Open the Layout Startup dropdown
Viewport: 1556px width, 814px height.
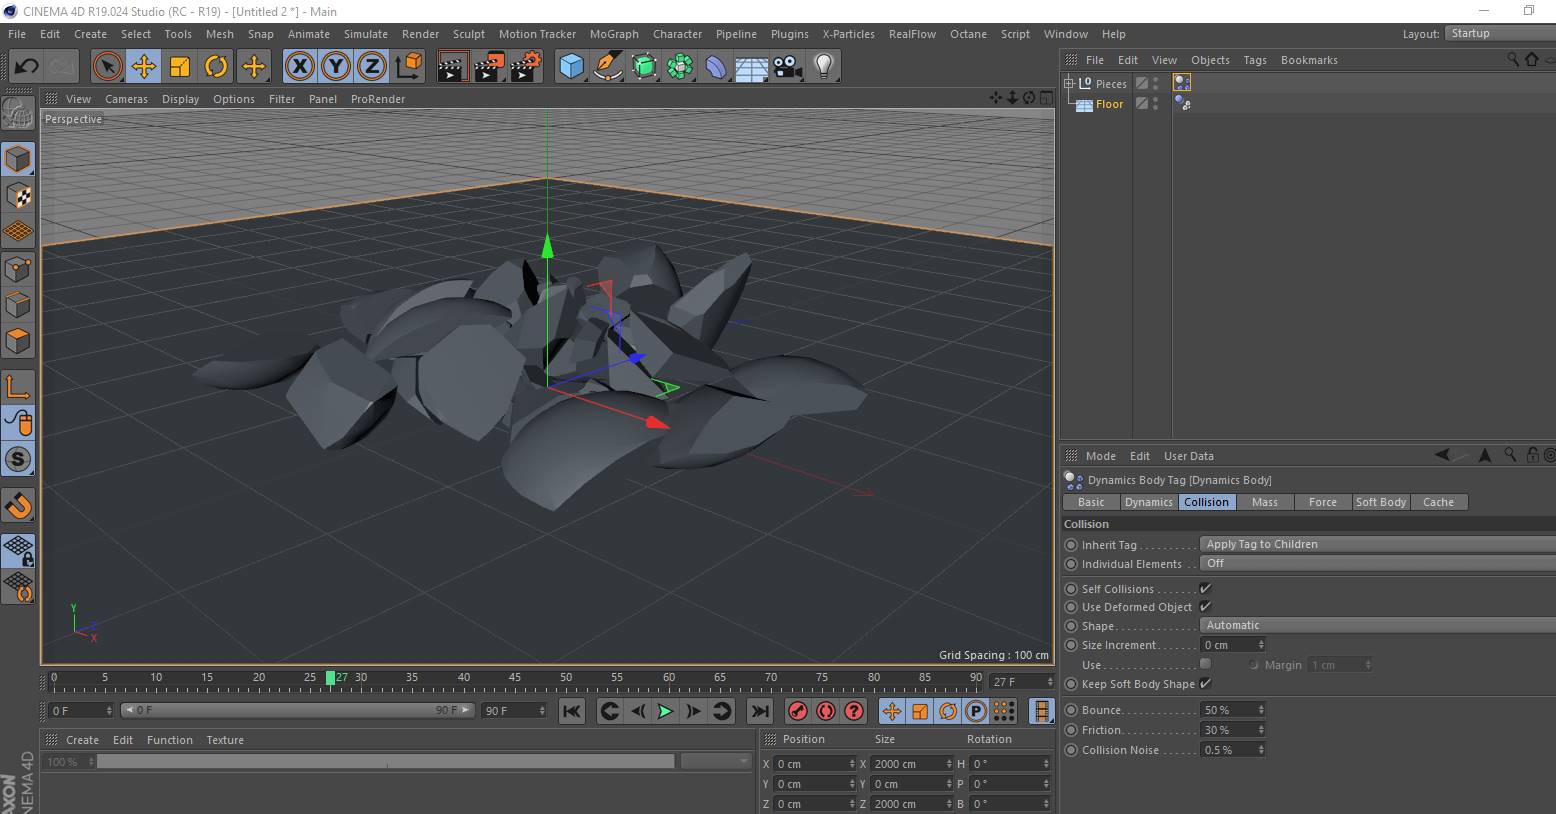1500,33
